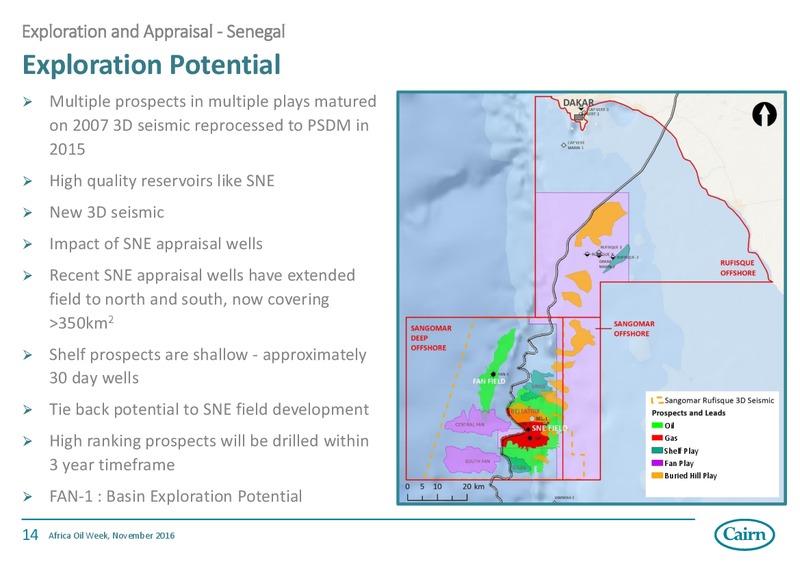Click 'Impact of SNE appraisal wells' bullet
Image resolution: width=800 pixels, height=566 pixels.
pos(156,244)
